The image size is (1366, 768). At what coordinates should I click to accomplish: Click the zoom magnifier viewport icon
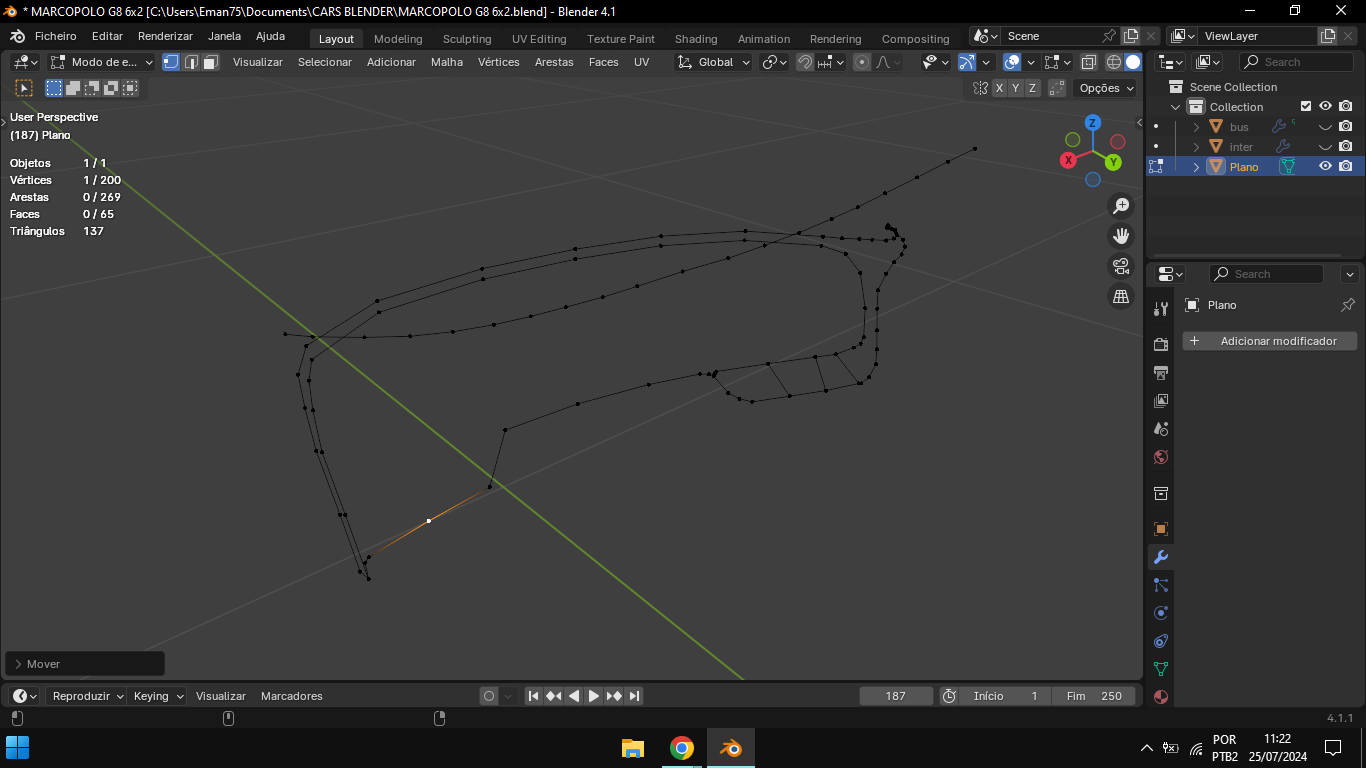coord(1121,206)
